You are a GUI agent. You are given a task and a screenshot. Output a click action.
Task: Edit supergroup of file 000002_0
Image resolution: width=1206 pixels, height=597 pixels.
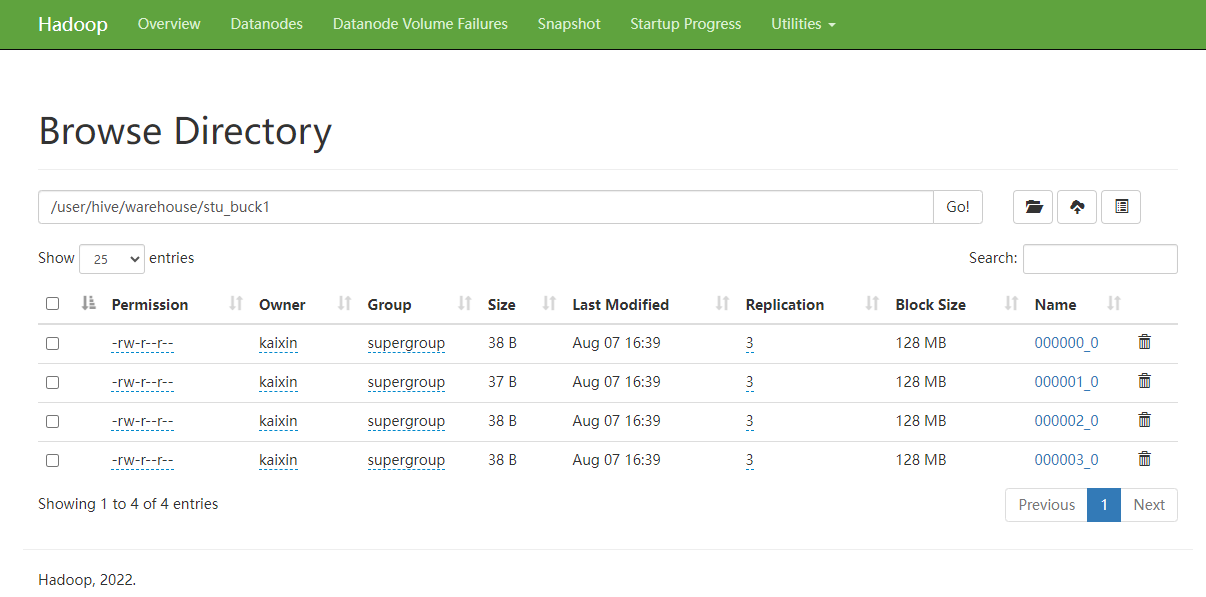406,421
